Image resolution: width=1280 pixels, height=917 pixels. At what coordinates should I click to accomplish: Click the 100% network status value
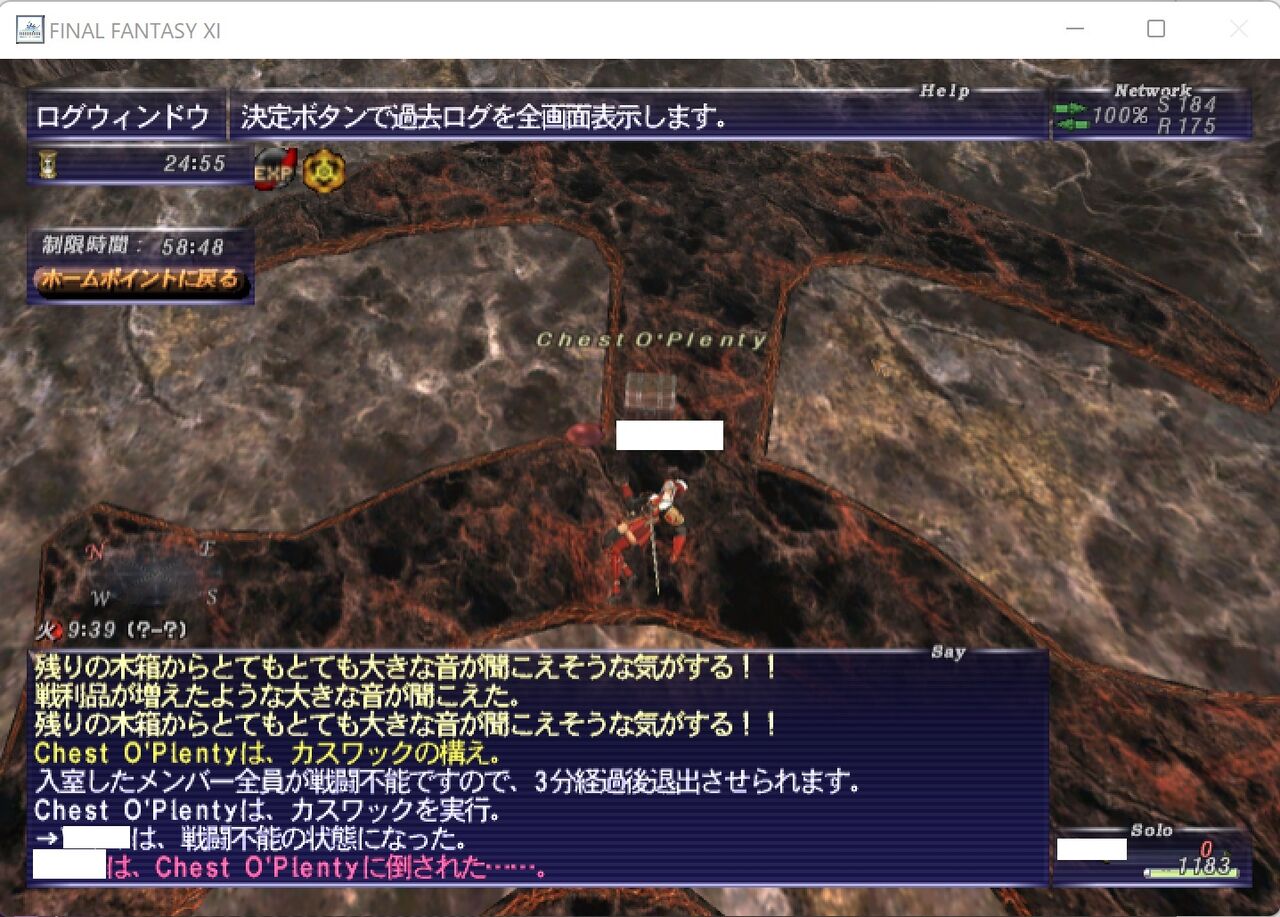tap(1120, 115)
